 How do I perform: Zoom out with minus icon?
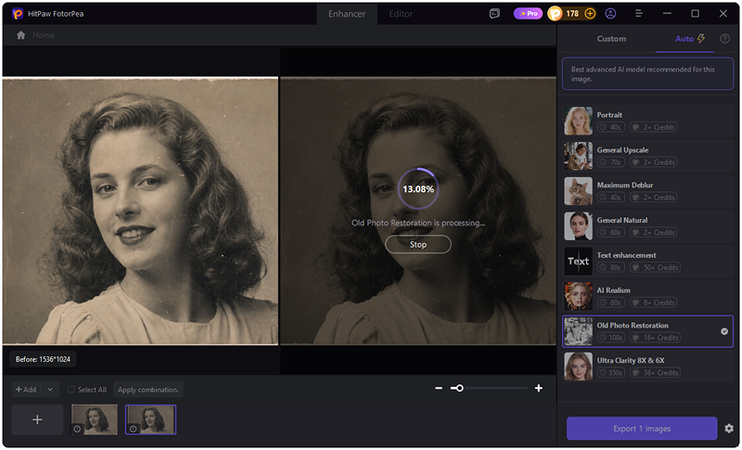[x=439, y=388]
